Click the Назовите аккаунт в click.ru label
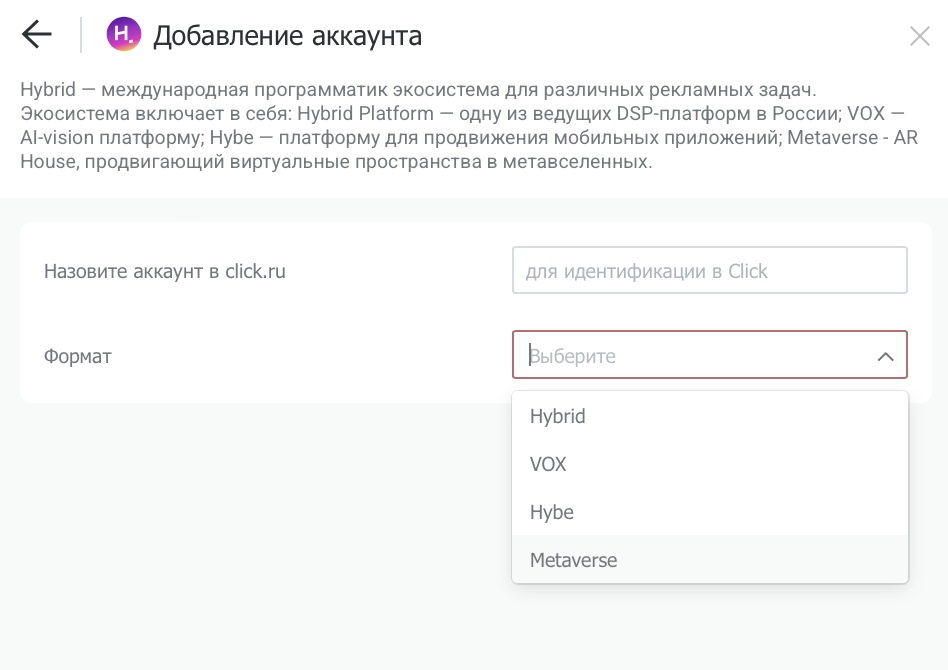This screenshot has height=670, width=948. coord(164,272)
